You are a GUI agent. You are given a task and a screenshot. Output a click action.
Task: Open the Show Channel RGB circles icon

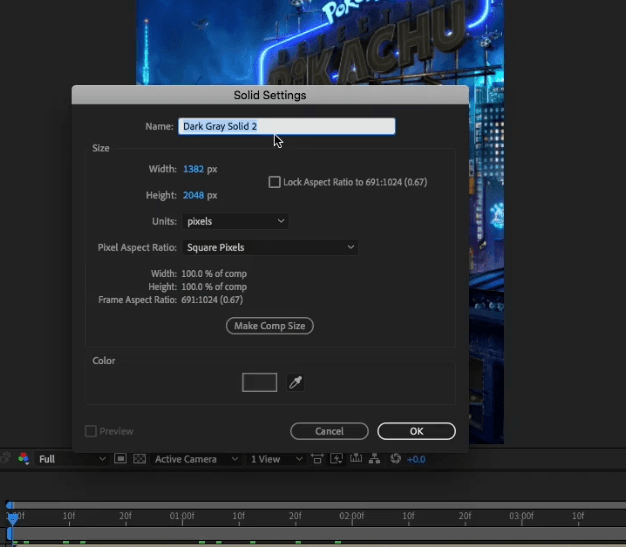coord(24,459)
